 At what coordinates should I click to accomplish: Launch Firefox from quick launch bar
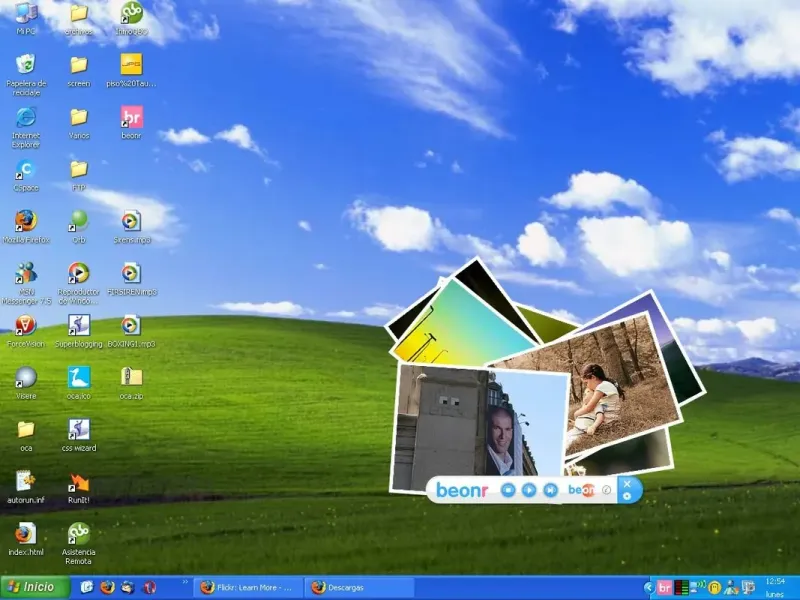click(x=107, y=588)
